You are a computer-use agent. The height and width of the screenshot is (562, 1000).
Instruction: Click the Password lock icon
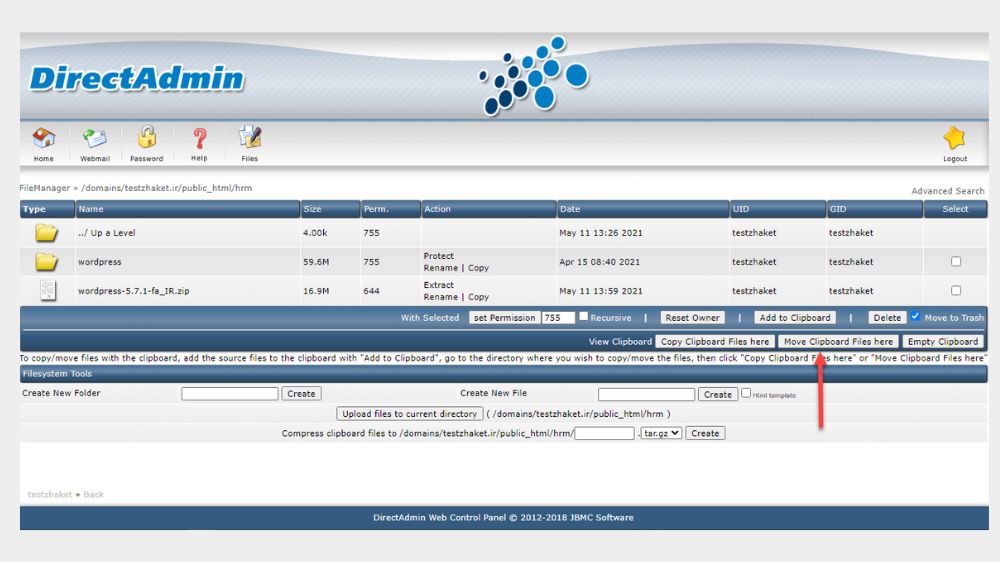click(x=147, y=137)
